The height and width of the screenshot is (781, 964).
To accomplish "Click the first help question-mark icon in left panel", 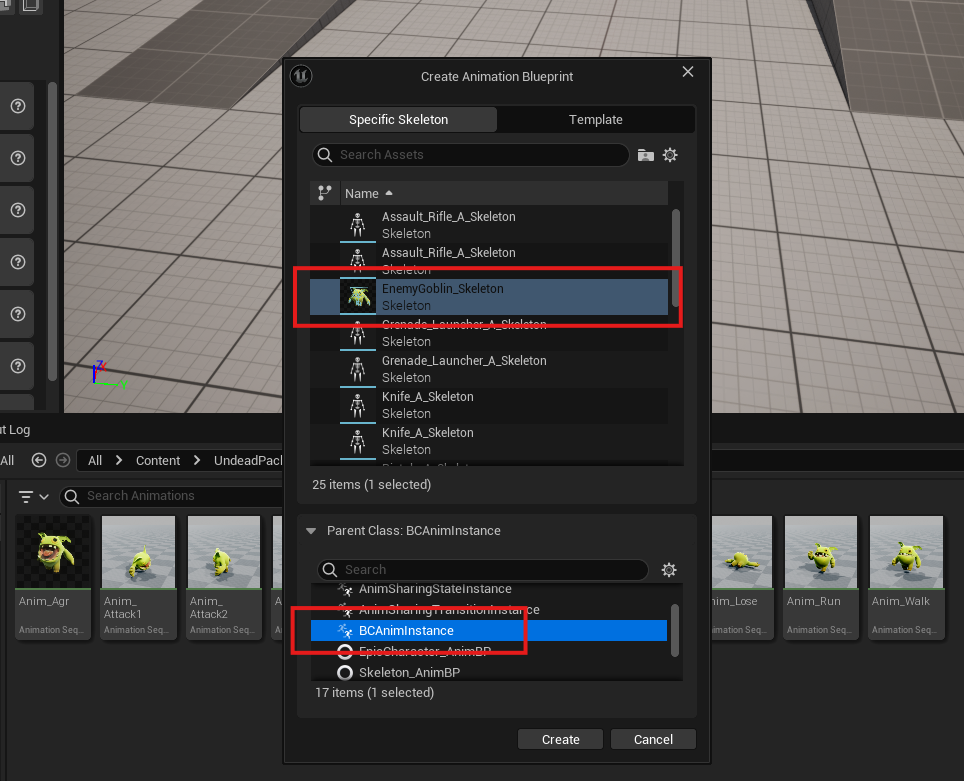I will (18, 106).
